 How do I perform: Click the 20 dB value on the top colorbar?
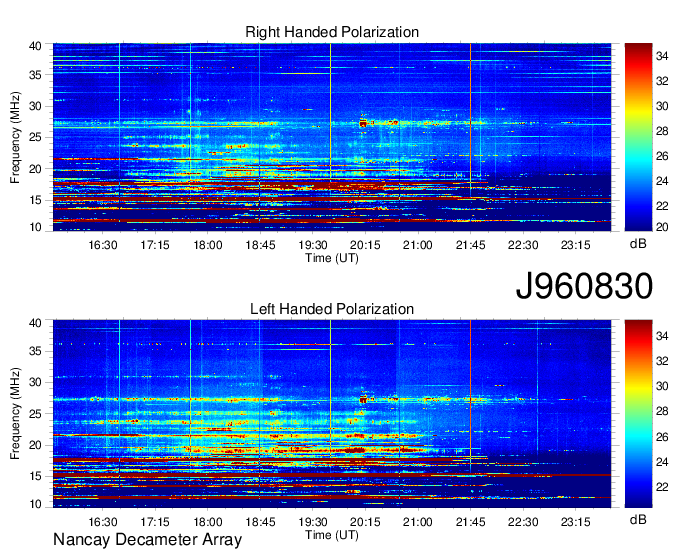pyautogui.click(x=662, y=227)
